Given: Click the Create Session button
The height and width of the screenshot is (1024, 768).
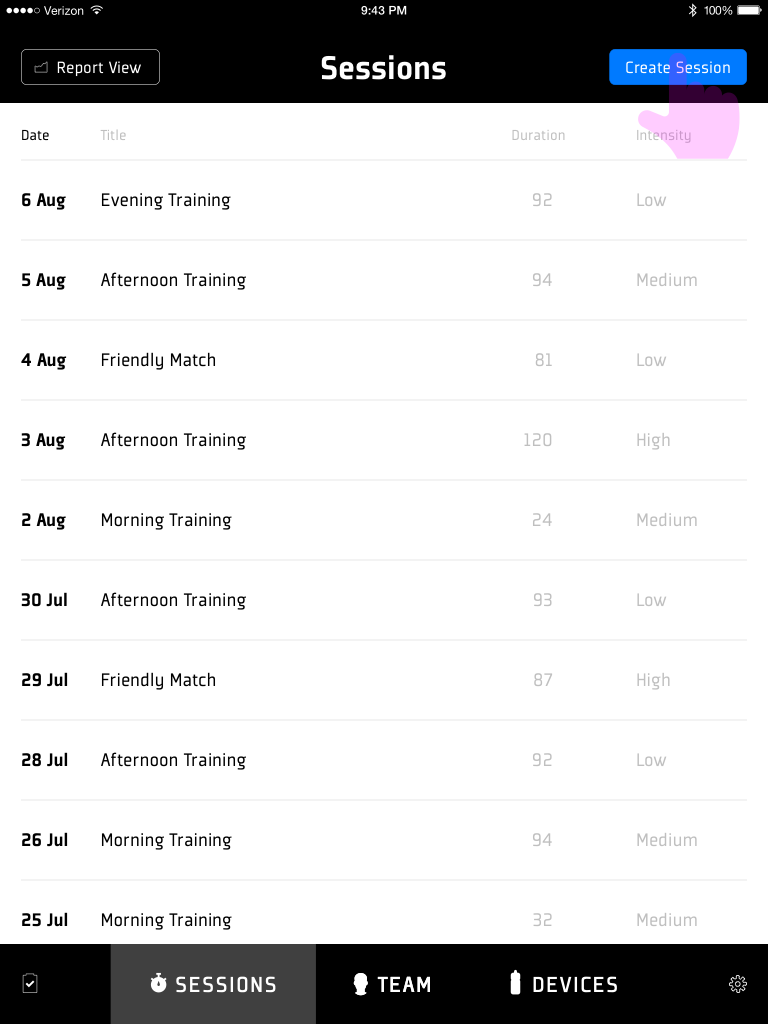Looking at the screenshot, I should (678, 67).
